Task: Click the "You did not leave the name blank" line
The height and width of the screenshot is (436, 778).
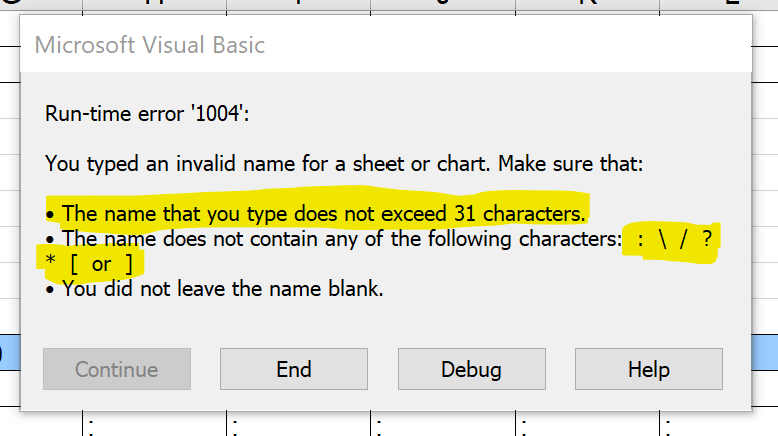Action: (x=214, y=289)
